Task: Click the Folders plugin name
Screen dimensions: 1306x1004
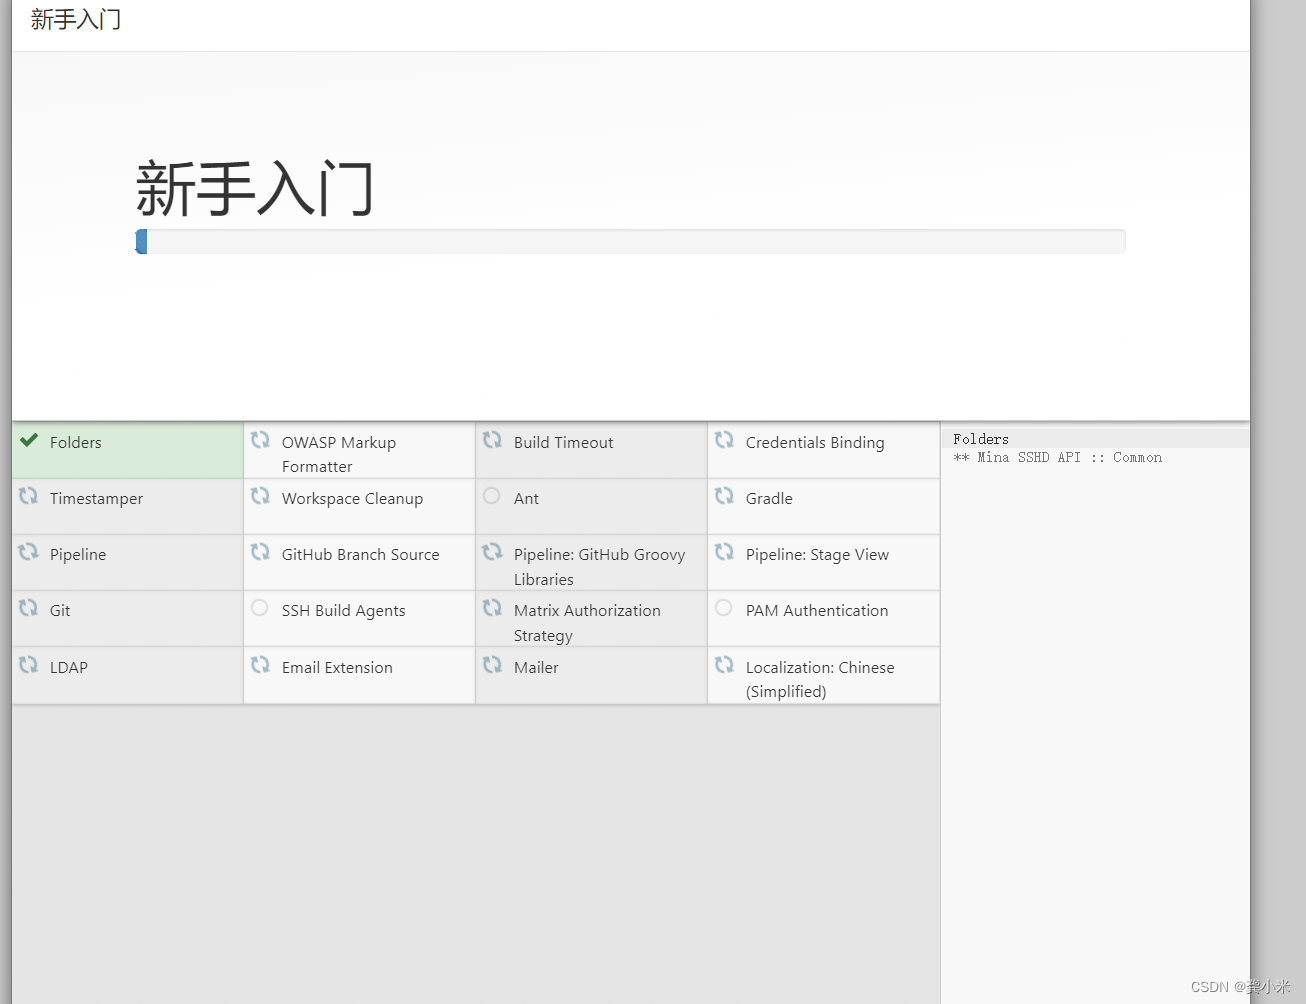Action: pyautogui.click(x=76, y=442)
